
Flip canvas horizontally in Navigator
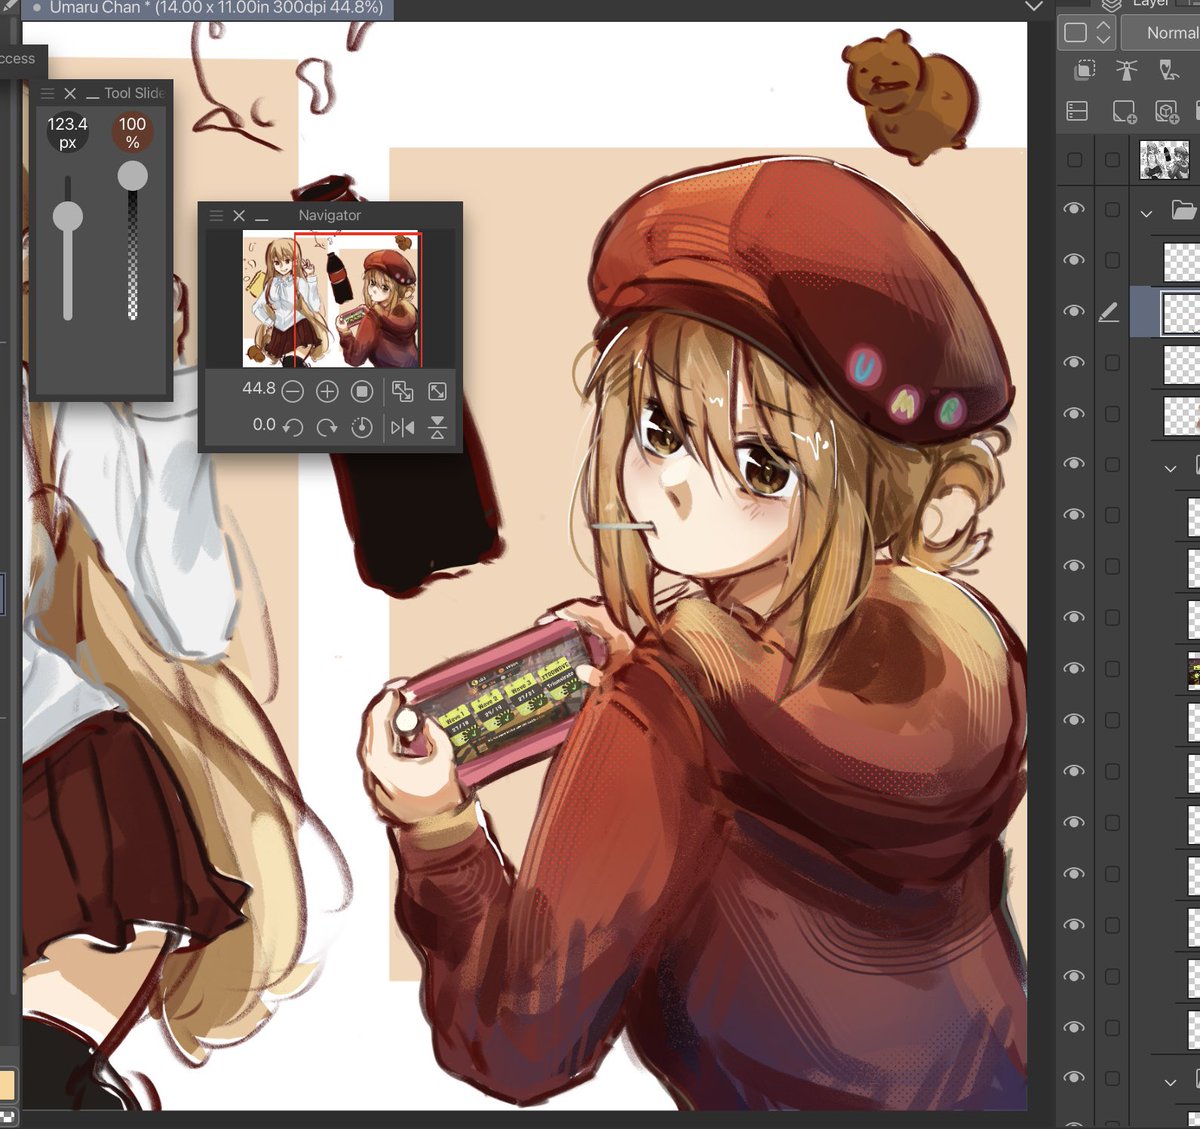(402, 428)
